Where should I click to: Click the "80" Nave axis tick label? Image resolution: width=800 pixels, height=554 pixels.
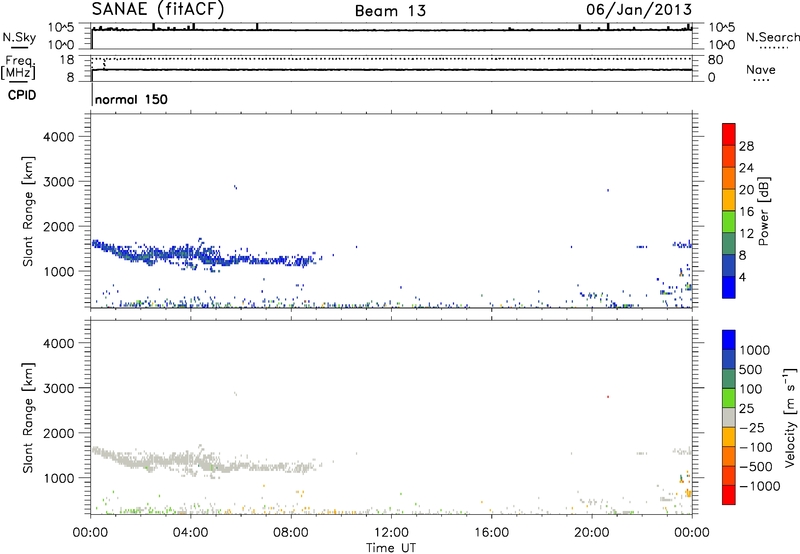click(715, 60)
